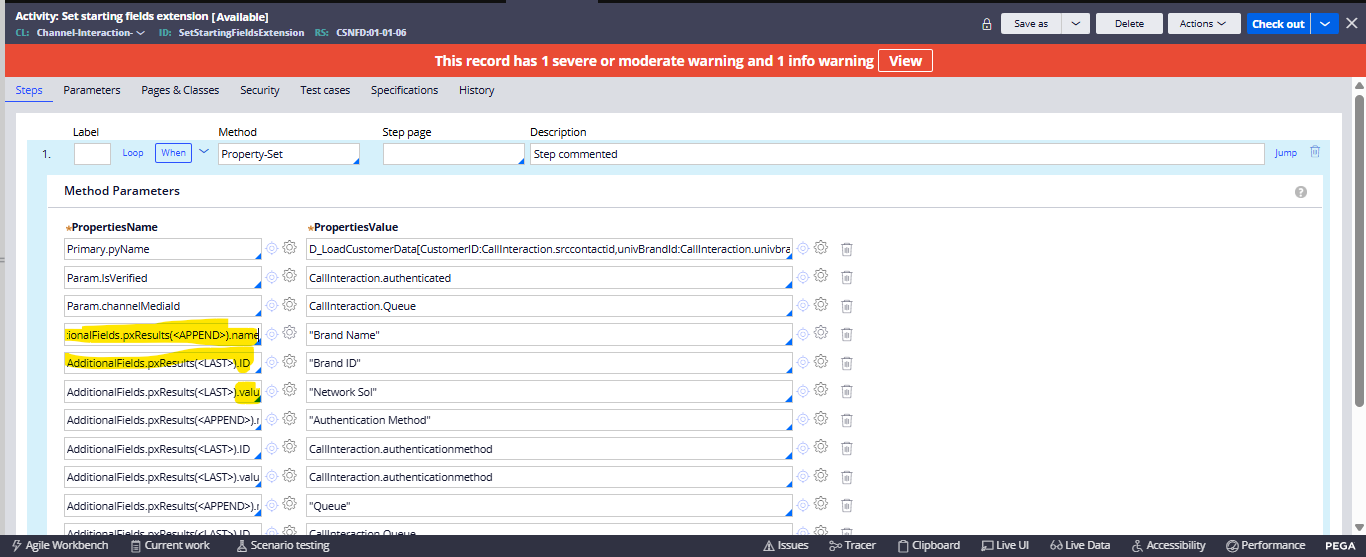This screenshot has width=1366, height=557.
Task: Click target icon for "Brand ID" value
Action: tap(803, 362)
